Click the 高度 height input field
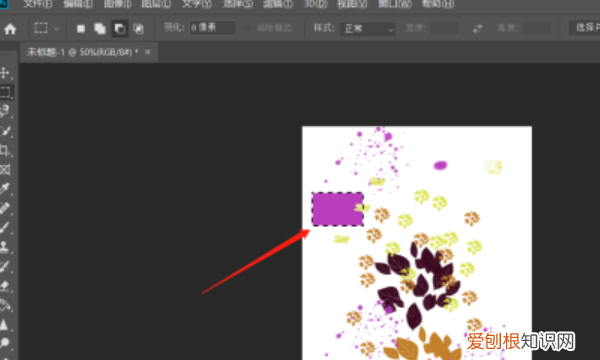This screenshot has height=360, width=600. coord(537,28)
